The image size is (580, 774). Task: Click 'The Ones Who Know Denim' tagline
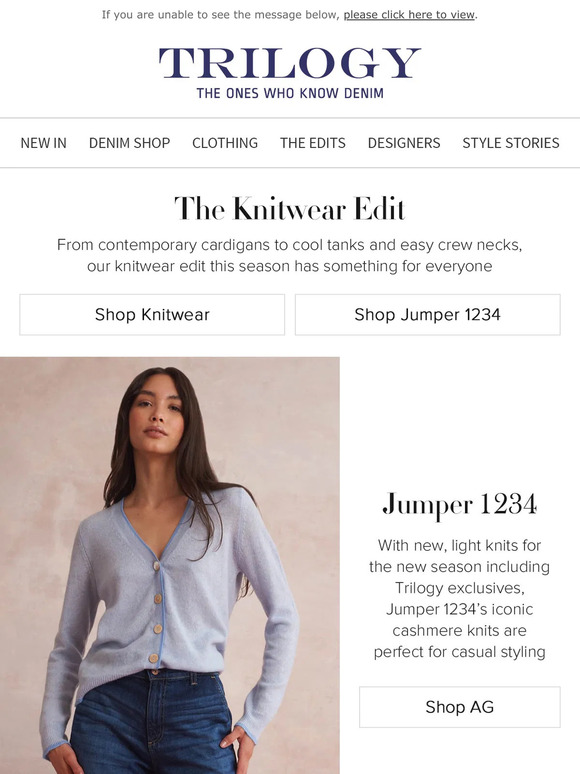pos(290,93)
